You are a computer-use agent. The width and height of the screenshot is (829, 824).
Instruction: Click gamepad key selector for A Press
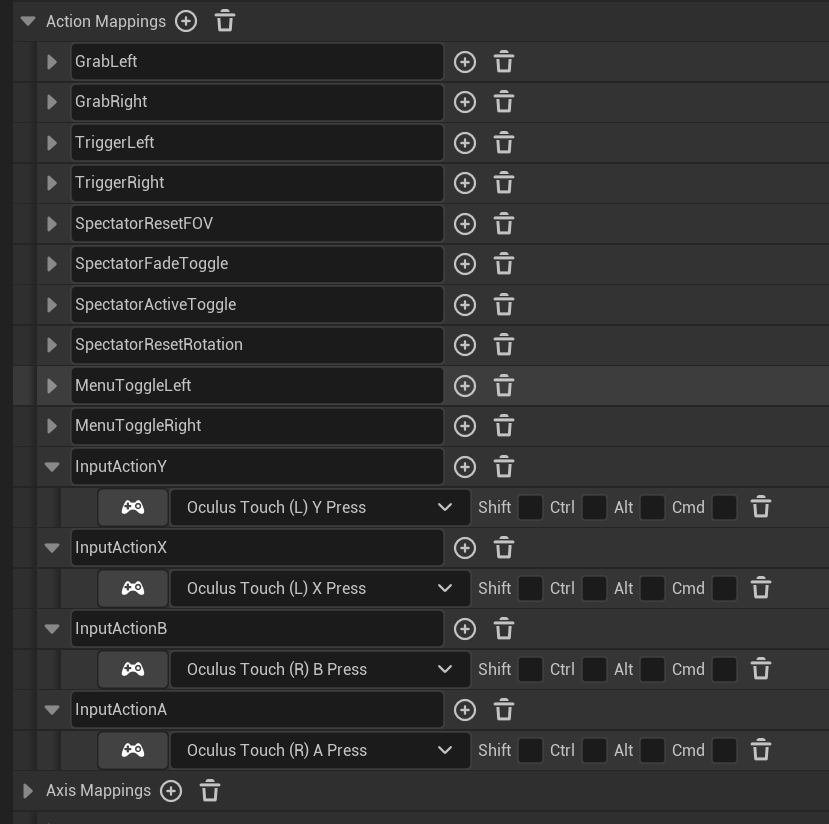coord(133,751)
